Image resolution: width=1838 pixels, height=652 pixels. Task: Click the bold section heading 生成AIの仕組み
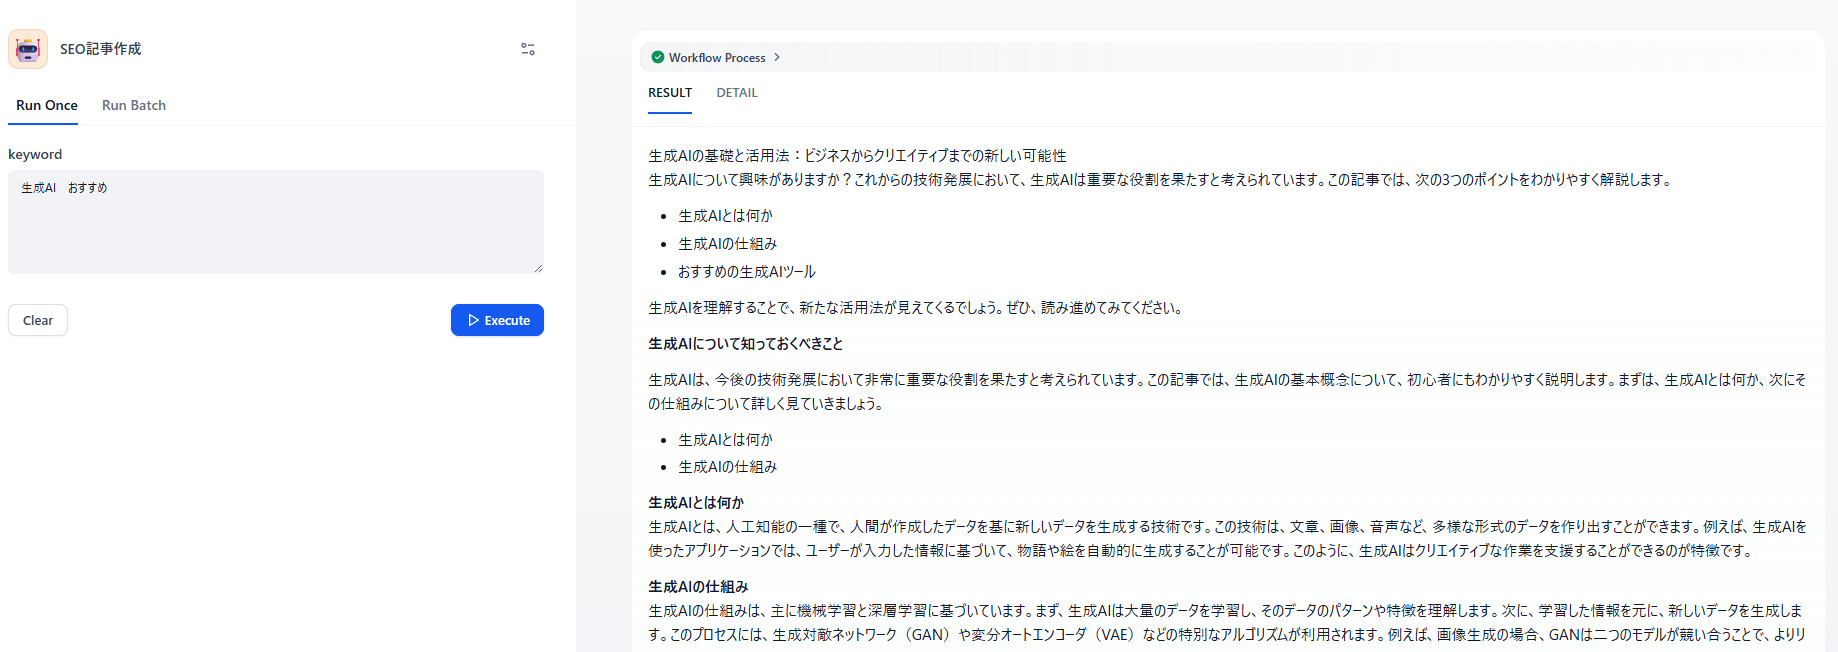pyautogui.click(x=698, y=587)
